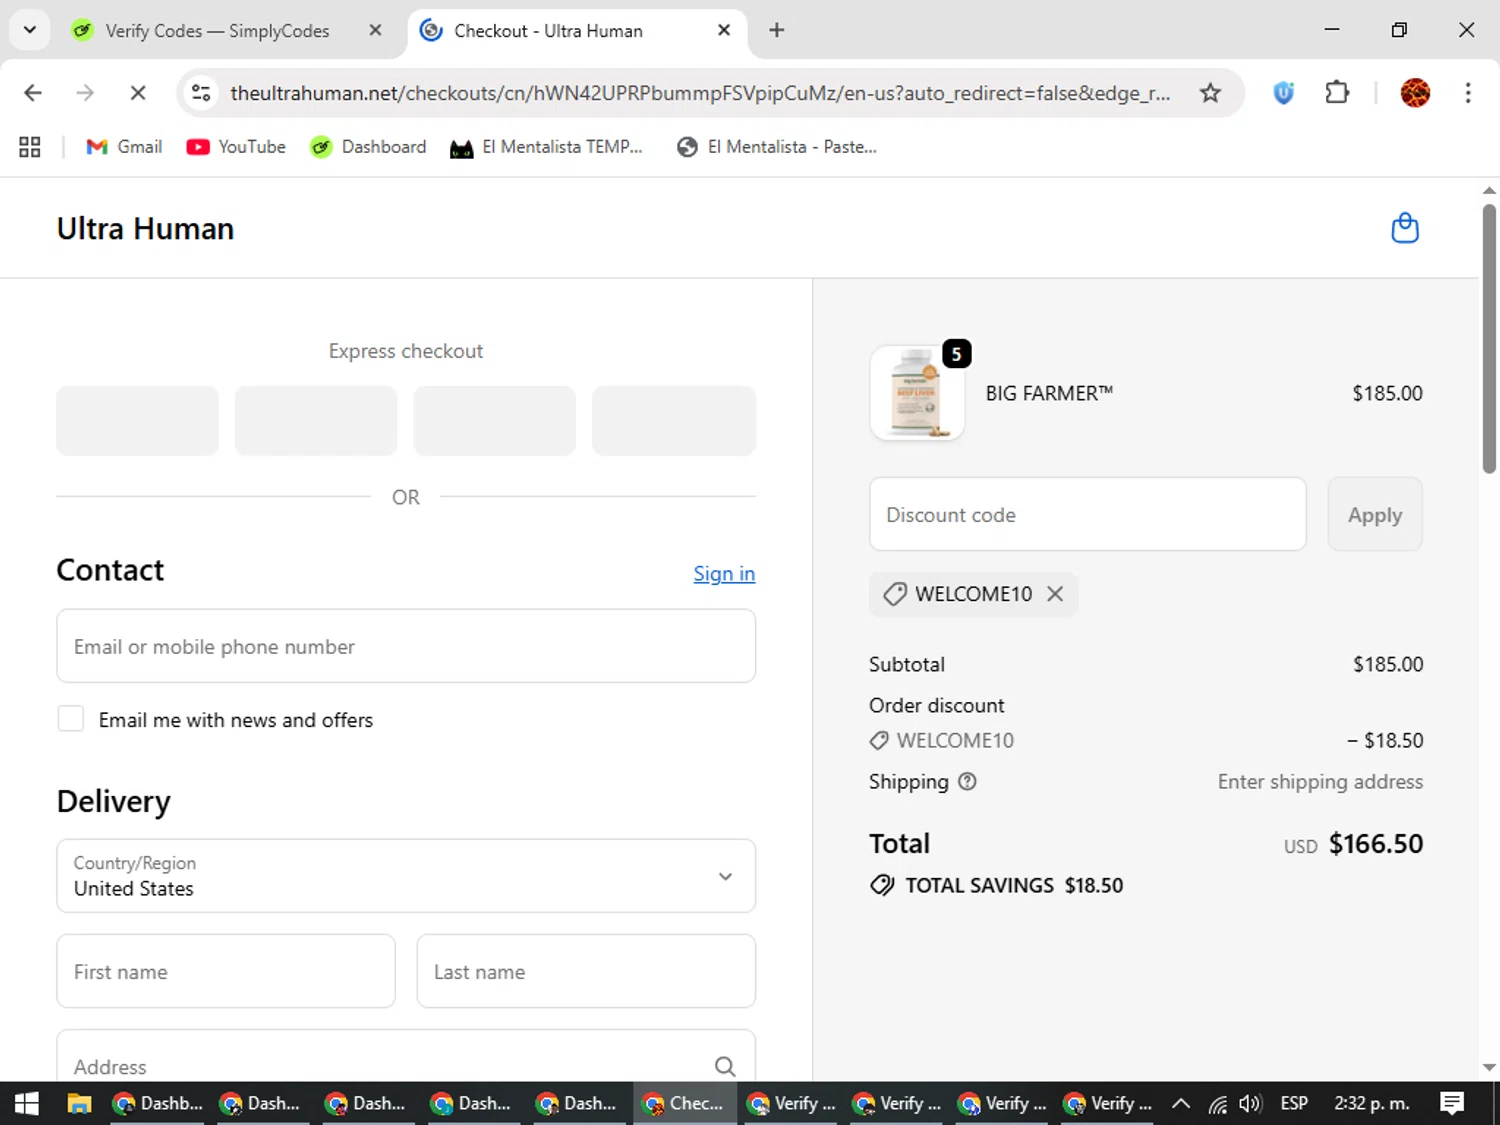Focus the Discount code field
This screenshot has height=1125, width=1500.
pos(1088,514)
